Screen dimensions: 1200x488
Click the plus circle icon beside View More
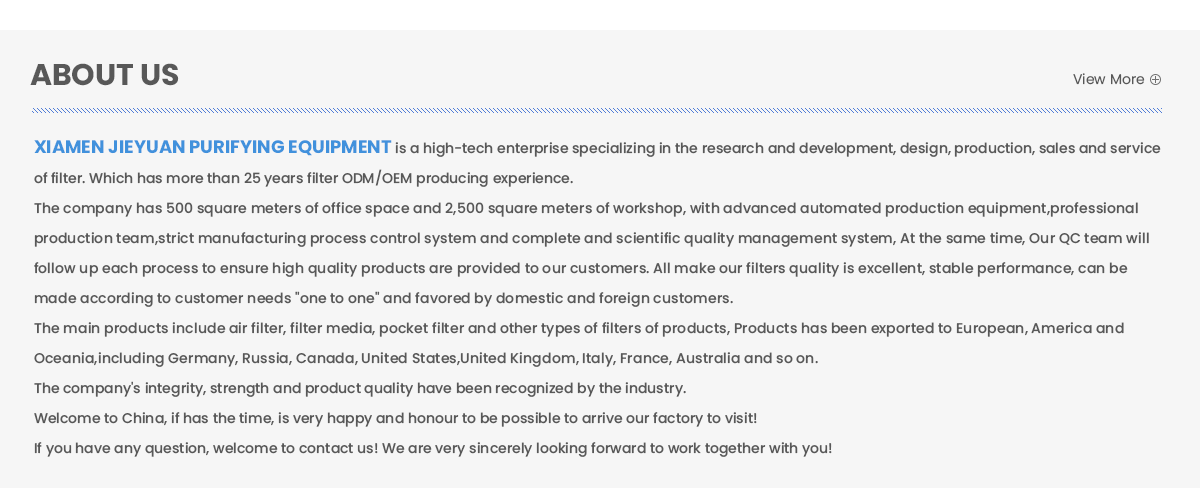(x=1155, y=80)
